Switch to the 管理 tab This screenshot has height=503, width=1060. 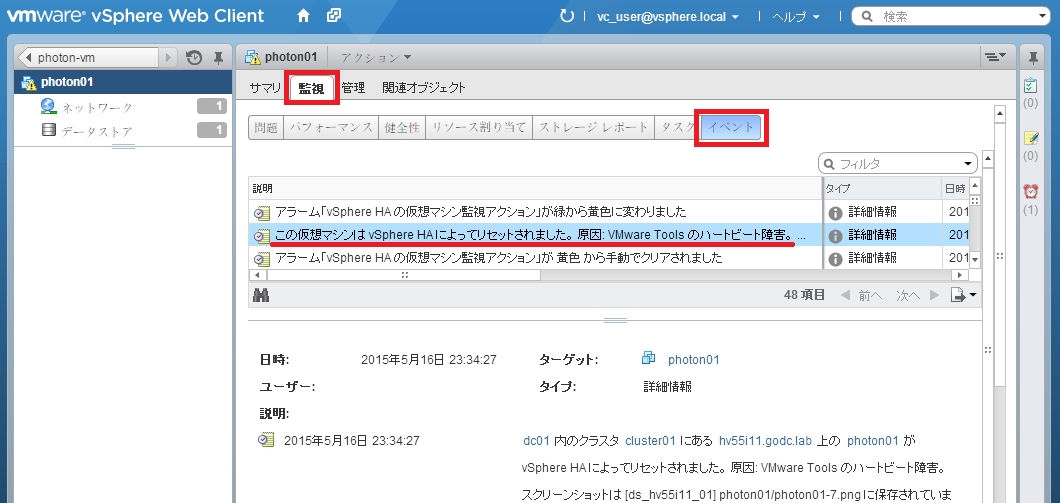[x=353, y=87]
